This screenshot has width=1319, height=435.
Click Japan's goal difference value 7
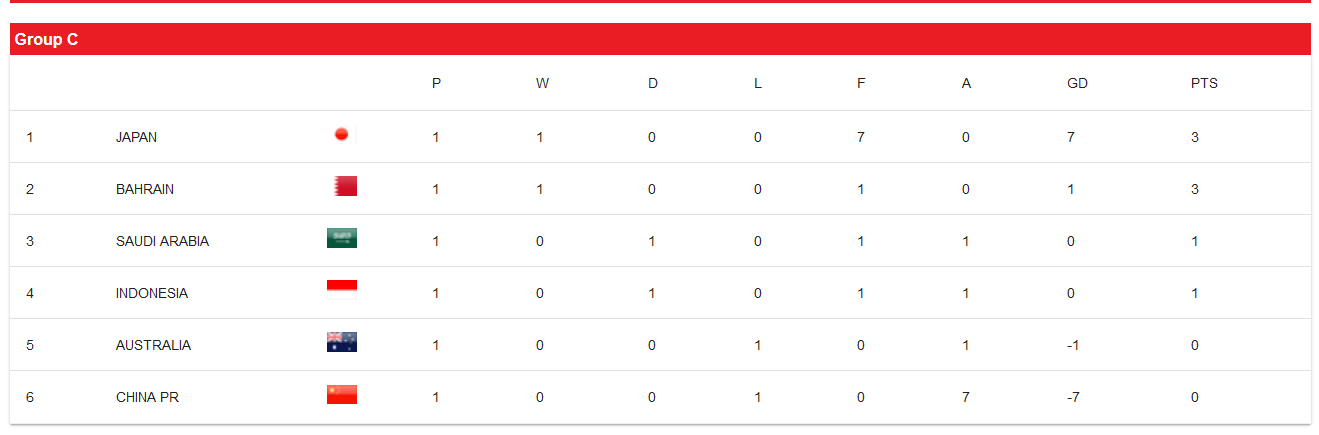(x=1071, y=137)
